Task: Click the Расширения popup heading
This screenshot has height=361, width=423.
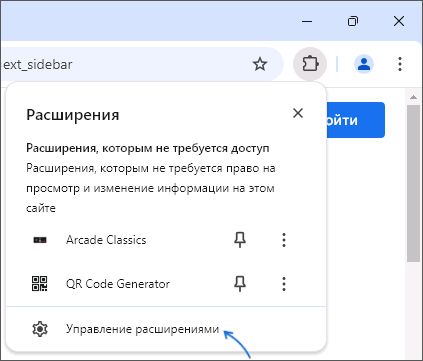Action: tap(73, 115)
